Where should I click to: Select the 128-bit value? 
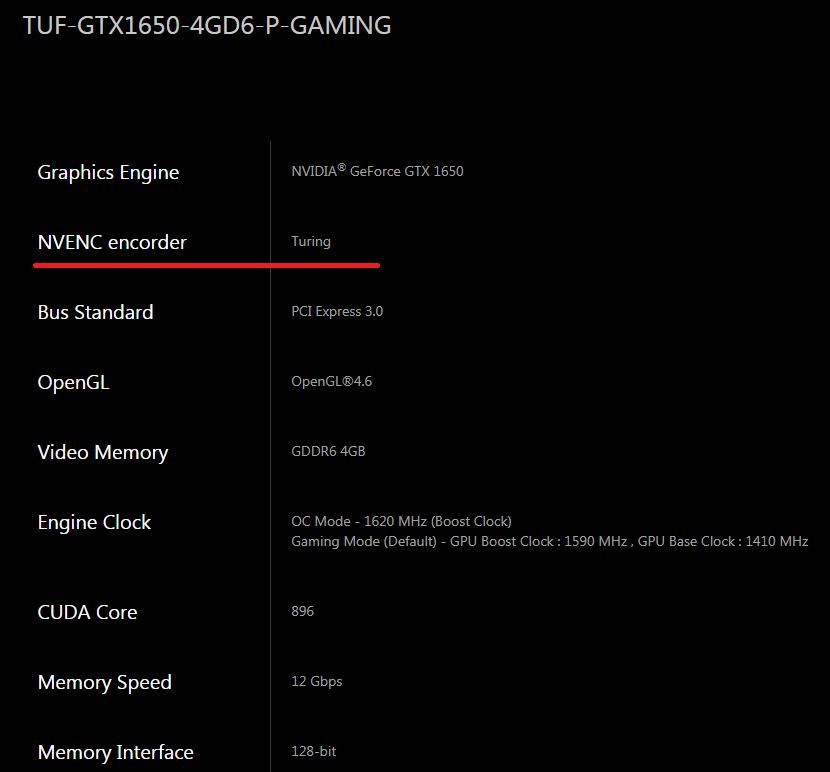coord(313,751)
